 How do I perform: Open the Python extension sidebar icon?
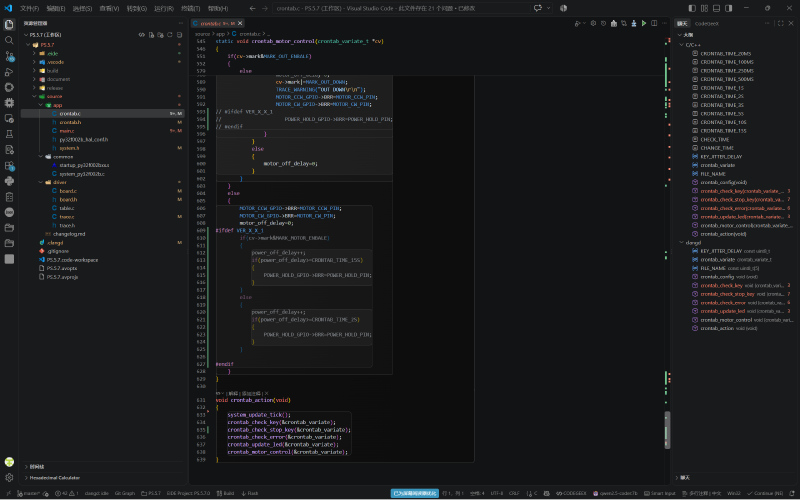tap(9, 181)
